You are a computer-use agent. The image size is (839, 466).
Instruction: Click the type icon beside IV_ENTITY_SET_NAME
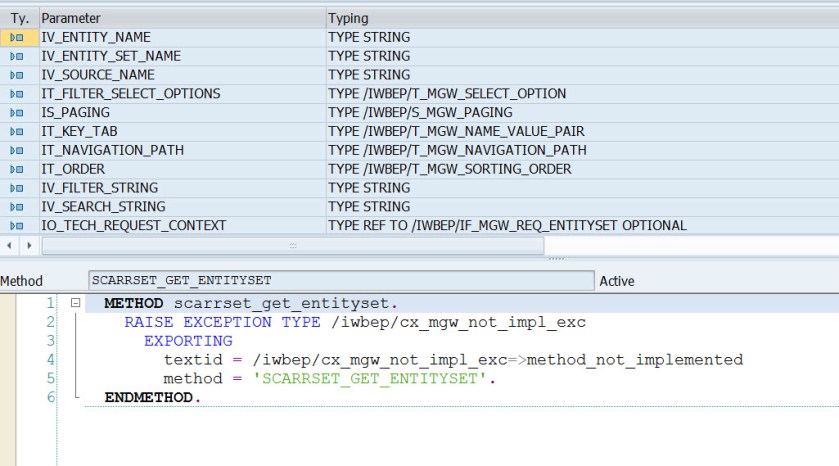(16, 56)
